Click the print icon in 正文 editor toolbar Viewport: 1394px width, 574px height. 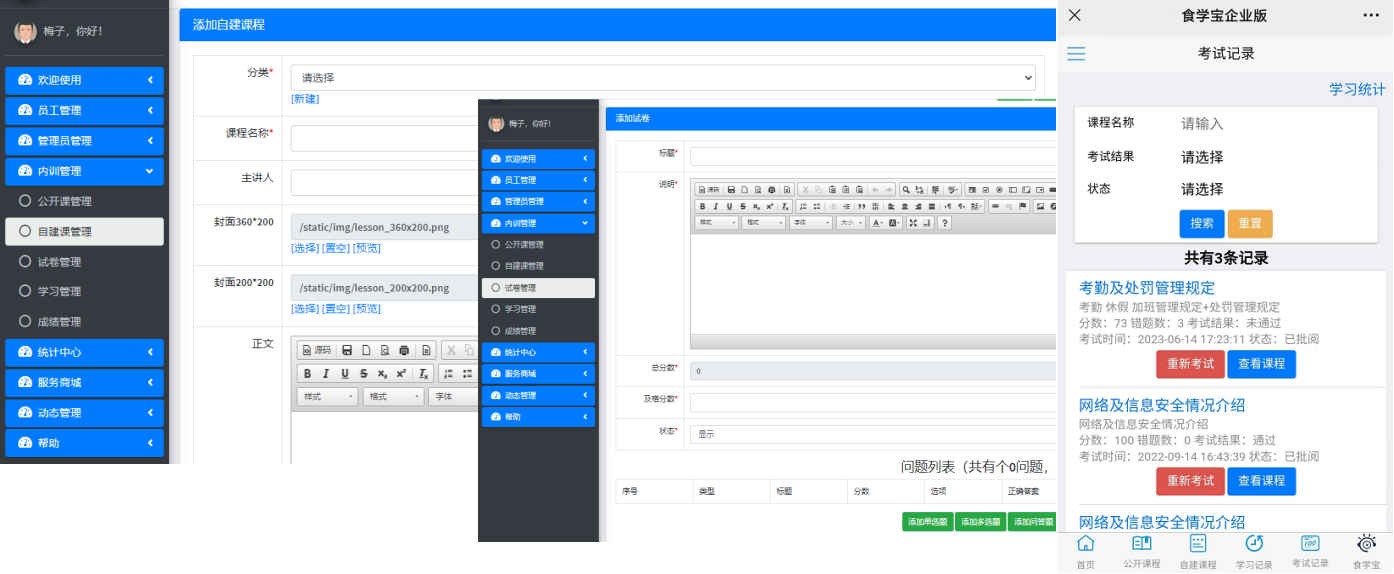(403, 350)
